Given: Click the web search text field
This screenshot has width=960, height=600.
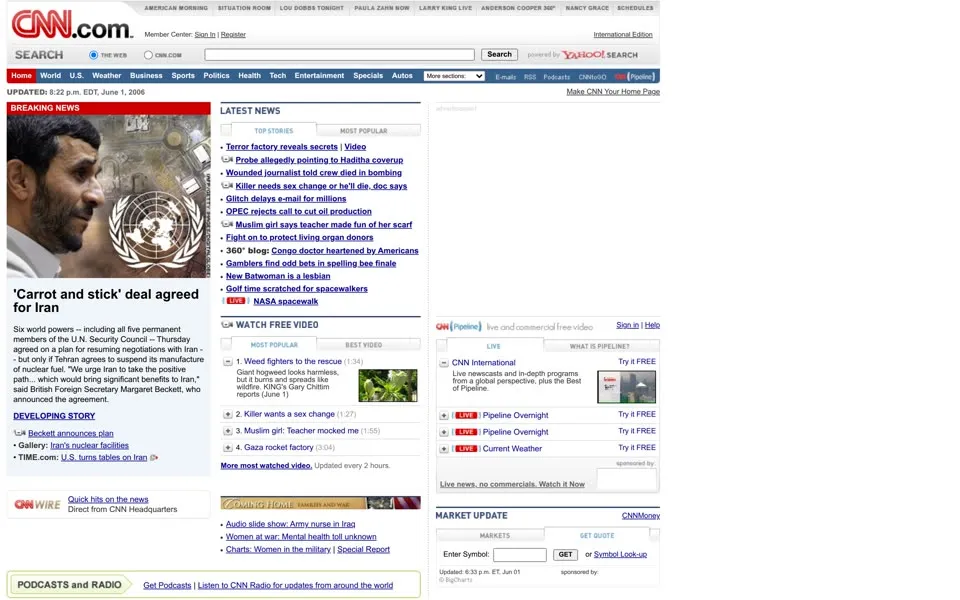Looking at the screenshot, I should point(340,54).
